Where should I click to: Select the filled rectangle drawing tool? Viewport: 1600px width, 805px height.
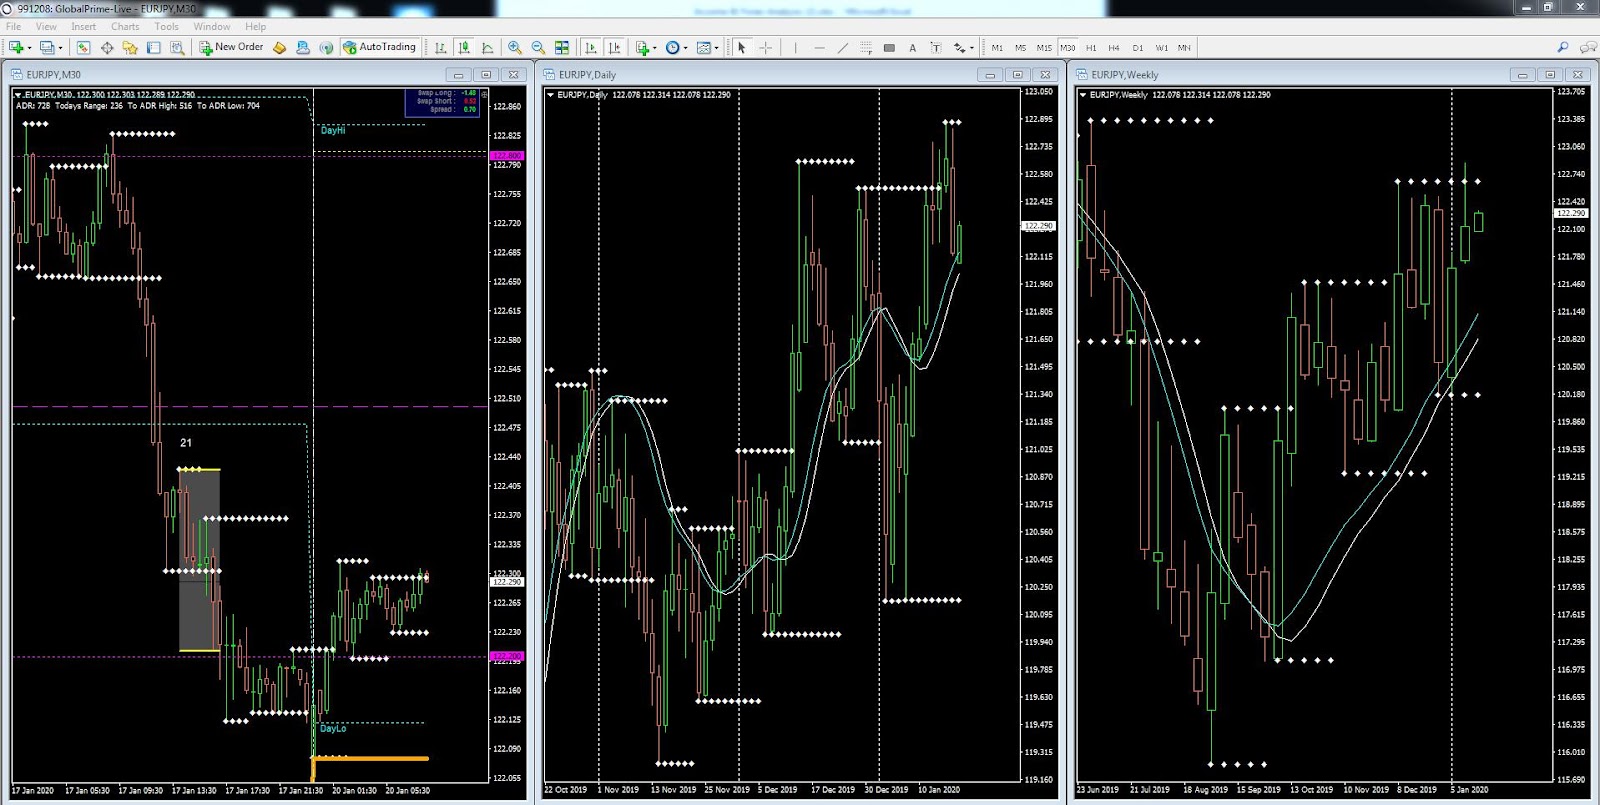(x=889, y=47)
